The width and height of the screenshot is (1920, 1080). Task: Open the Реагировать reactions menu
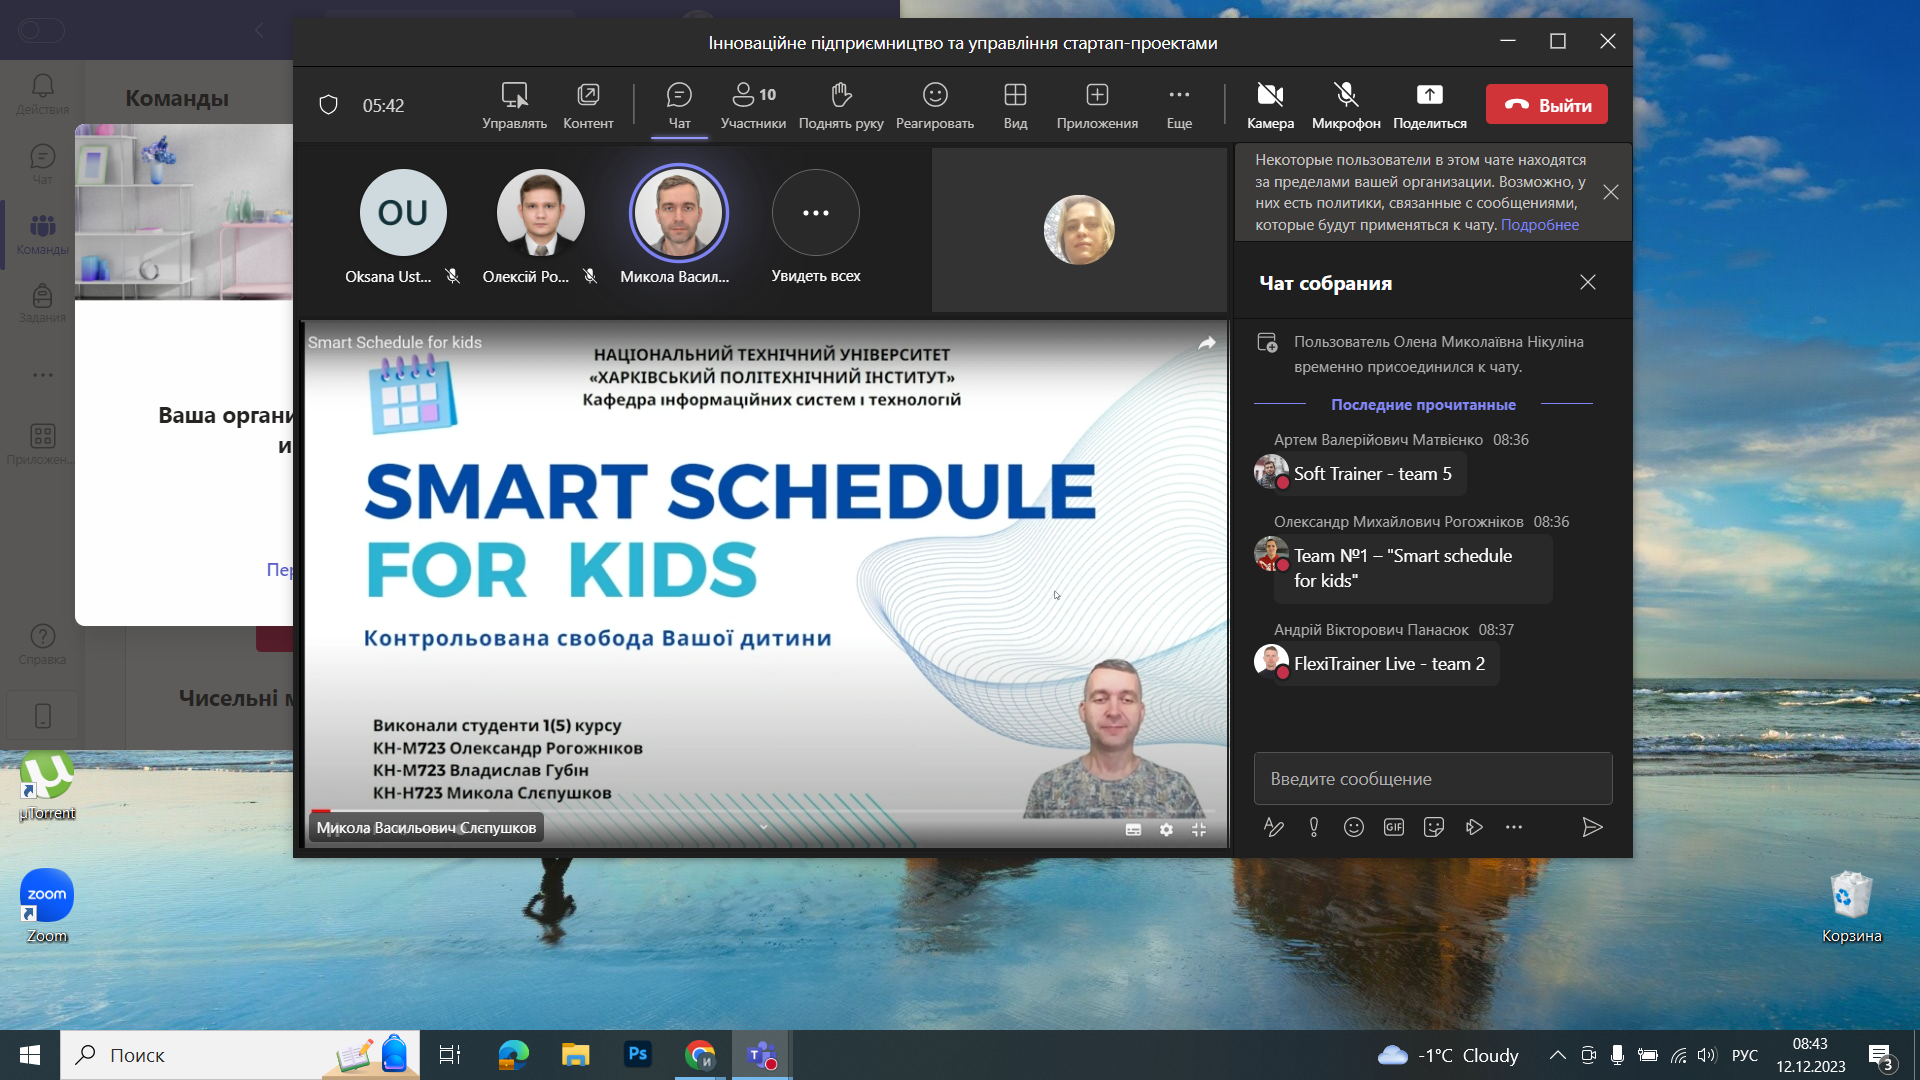click(x=934, y=95)
